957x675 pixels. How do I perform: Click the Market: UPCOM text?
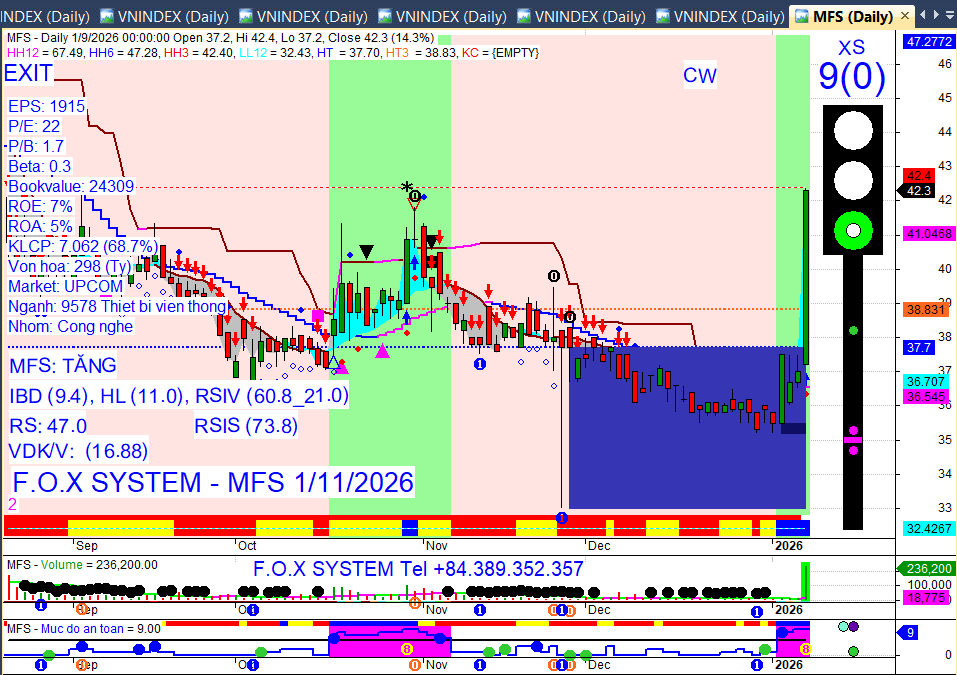[65, 286]
